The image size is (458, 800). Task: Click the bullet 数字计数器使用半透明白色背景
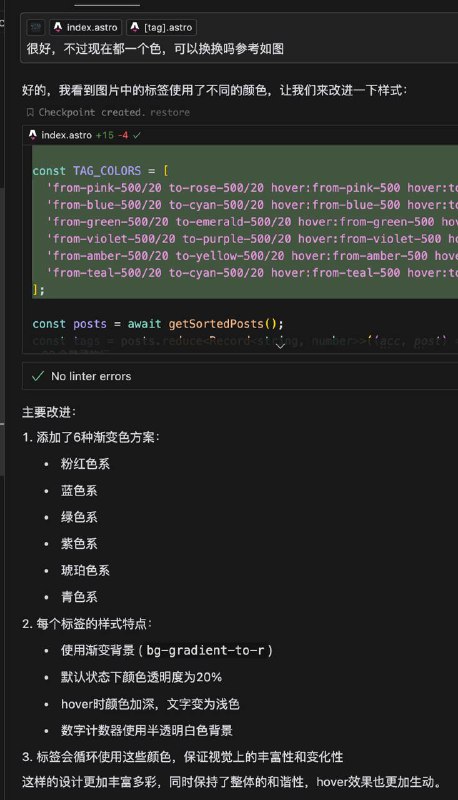pos(147,730)
